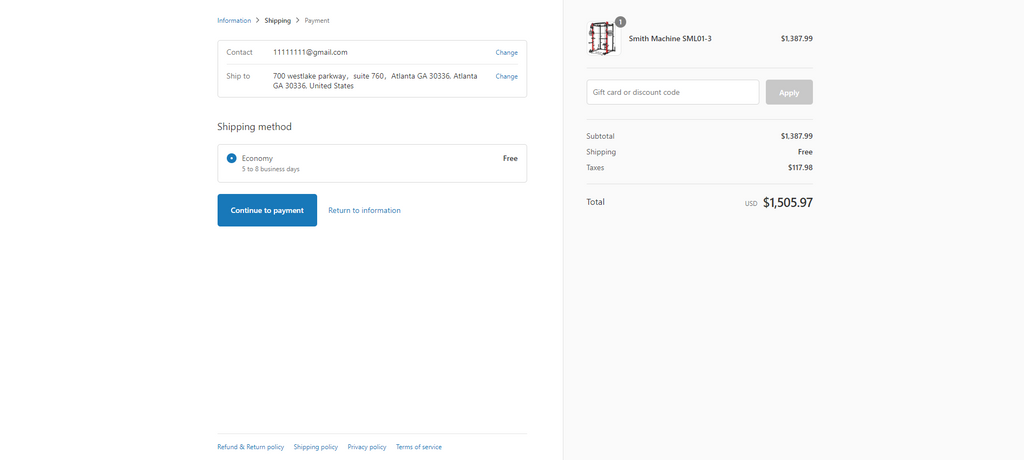Apply the discount code

point(789,92)
